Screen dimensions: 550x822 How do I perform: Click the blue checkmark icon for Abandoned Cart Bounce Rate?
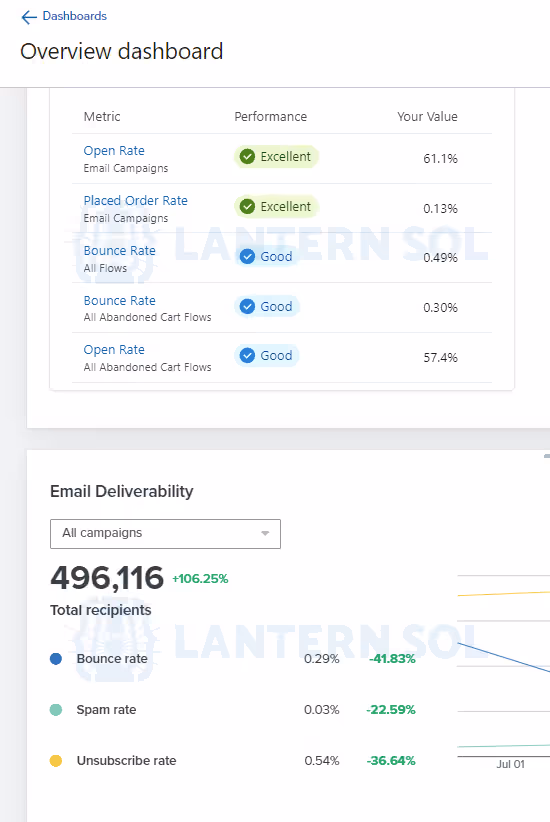tap(247, 306)
